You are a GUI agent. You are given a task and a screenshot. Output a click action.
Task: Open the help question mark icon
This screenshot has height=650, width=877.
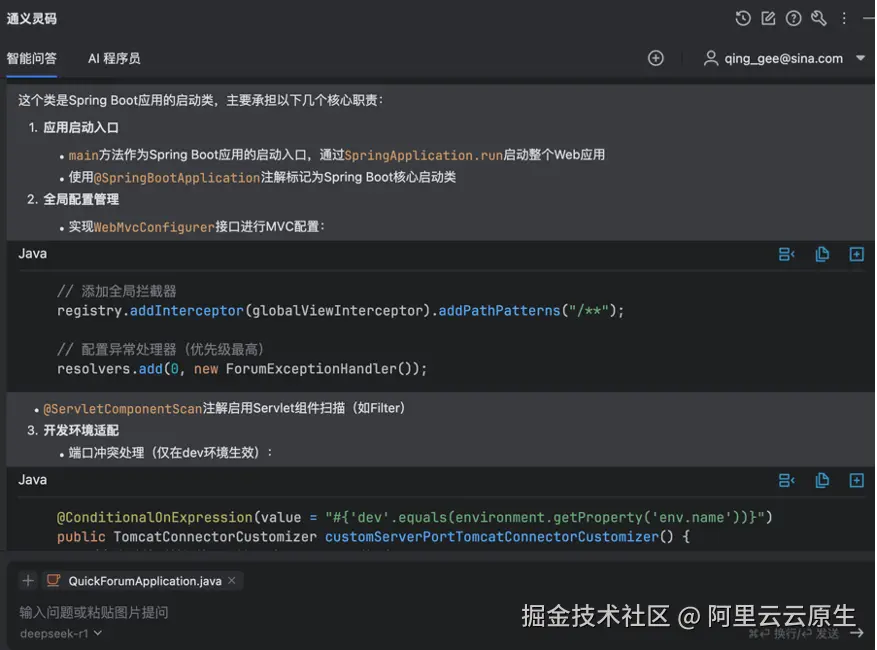pyautogui.click(x=793, y=18)
